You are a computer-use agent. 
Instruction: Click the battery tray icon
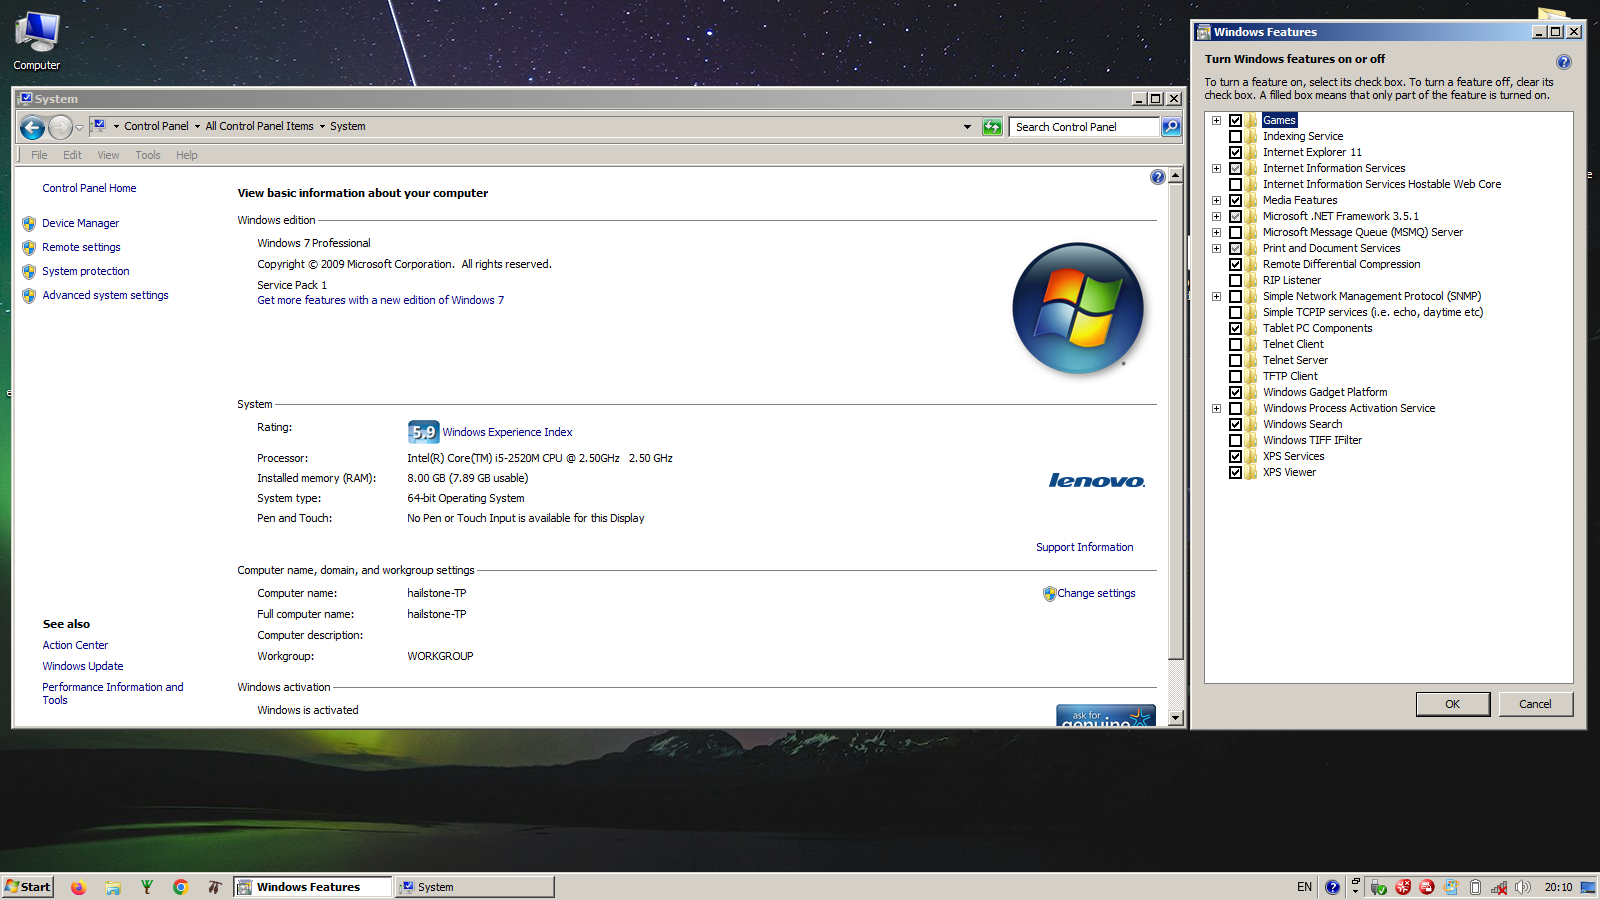point(1475,887)
